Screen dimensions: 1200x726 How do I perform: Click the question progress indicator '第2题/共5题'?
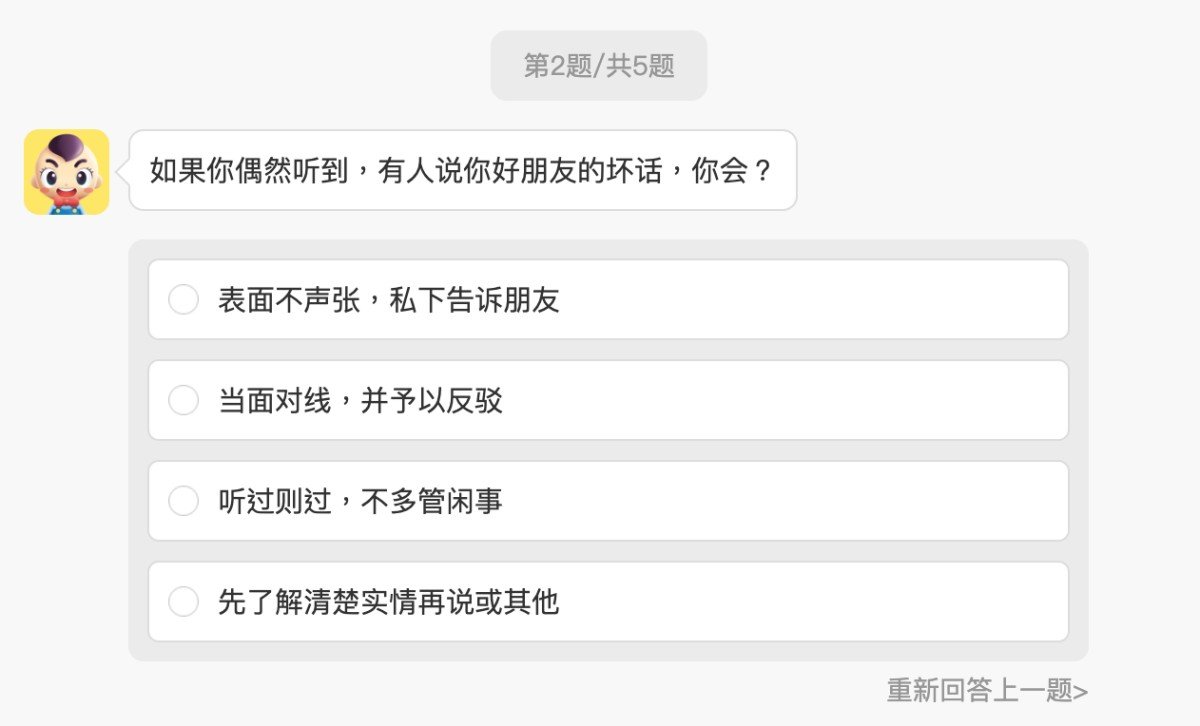click(598, 64)
